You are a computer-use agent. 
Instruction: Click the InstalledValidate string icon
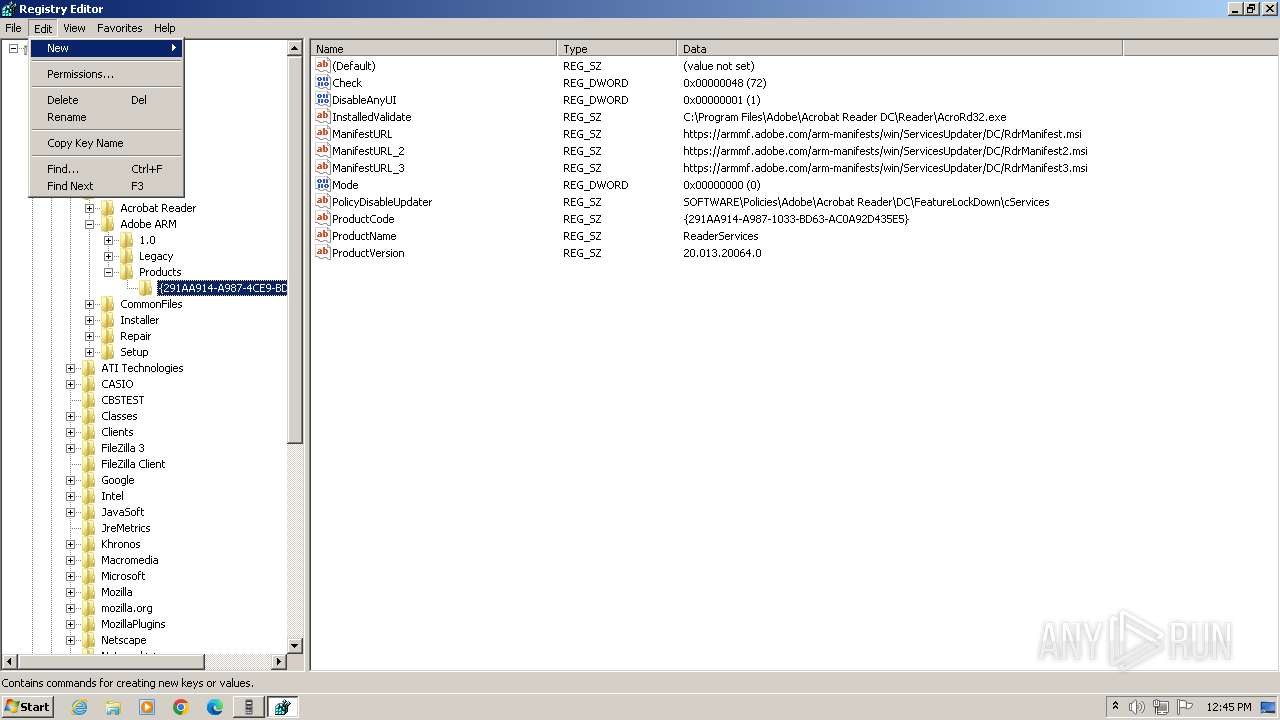(322, 116)
